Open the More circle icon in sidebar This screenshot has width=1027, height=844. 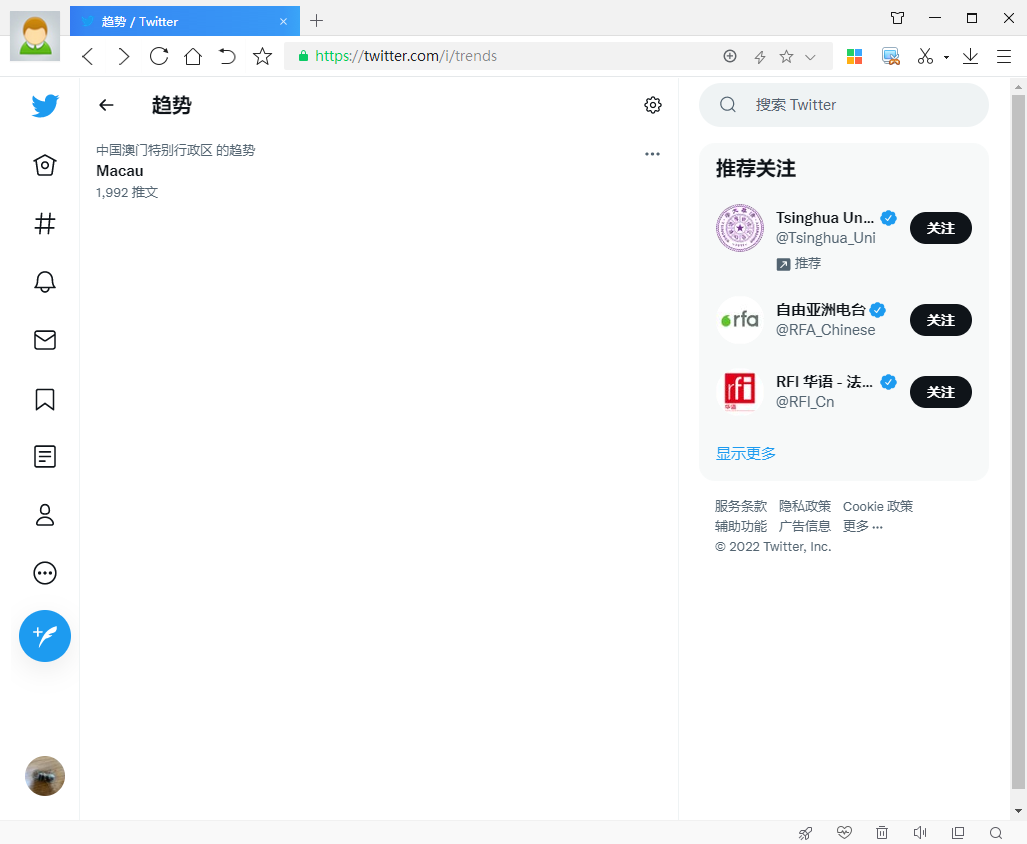pos(45,573)
